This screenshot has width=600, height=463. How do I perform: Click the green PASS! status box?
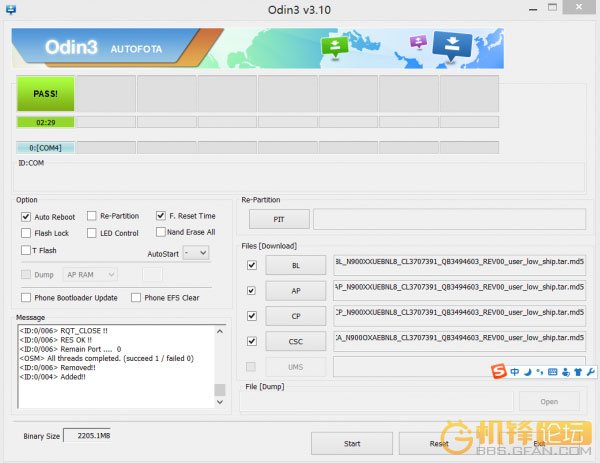pos(46,94)
